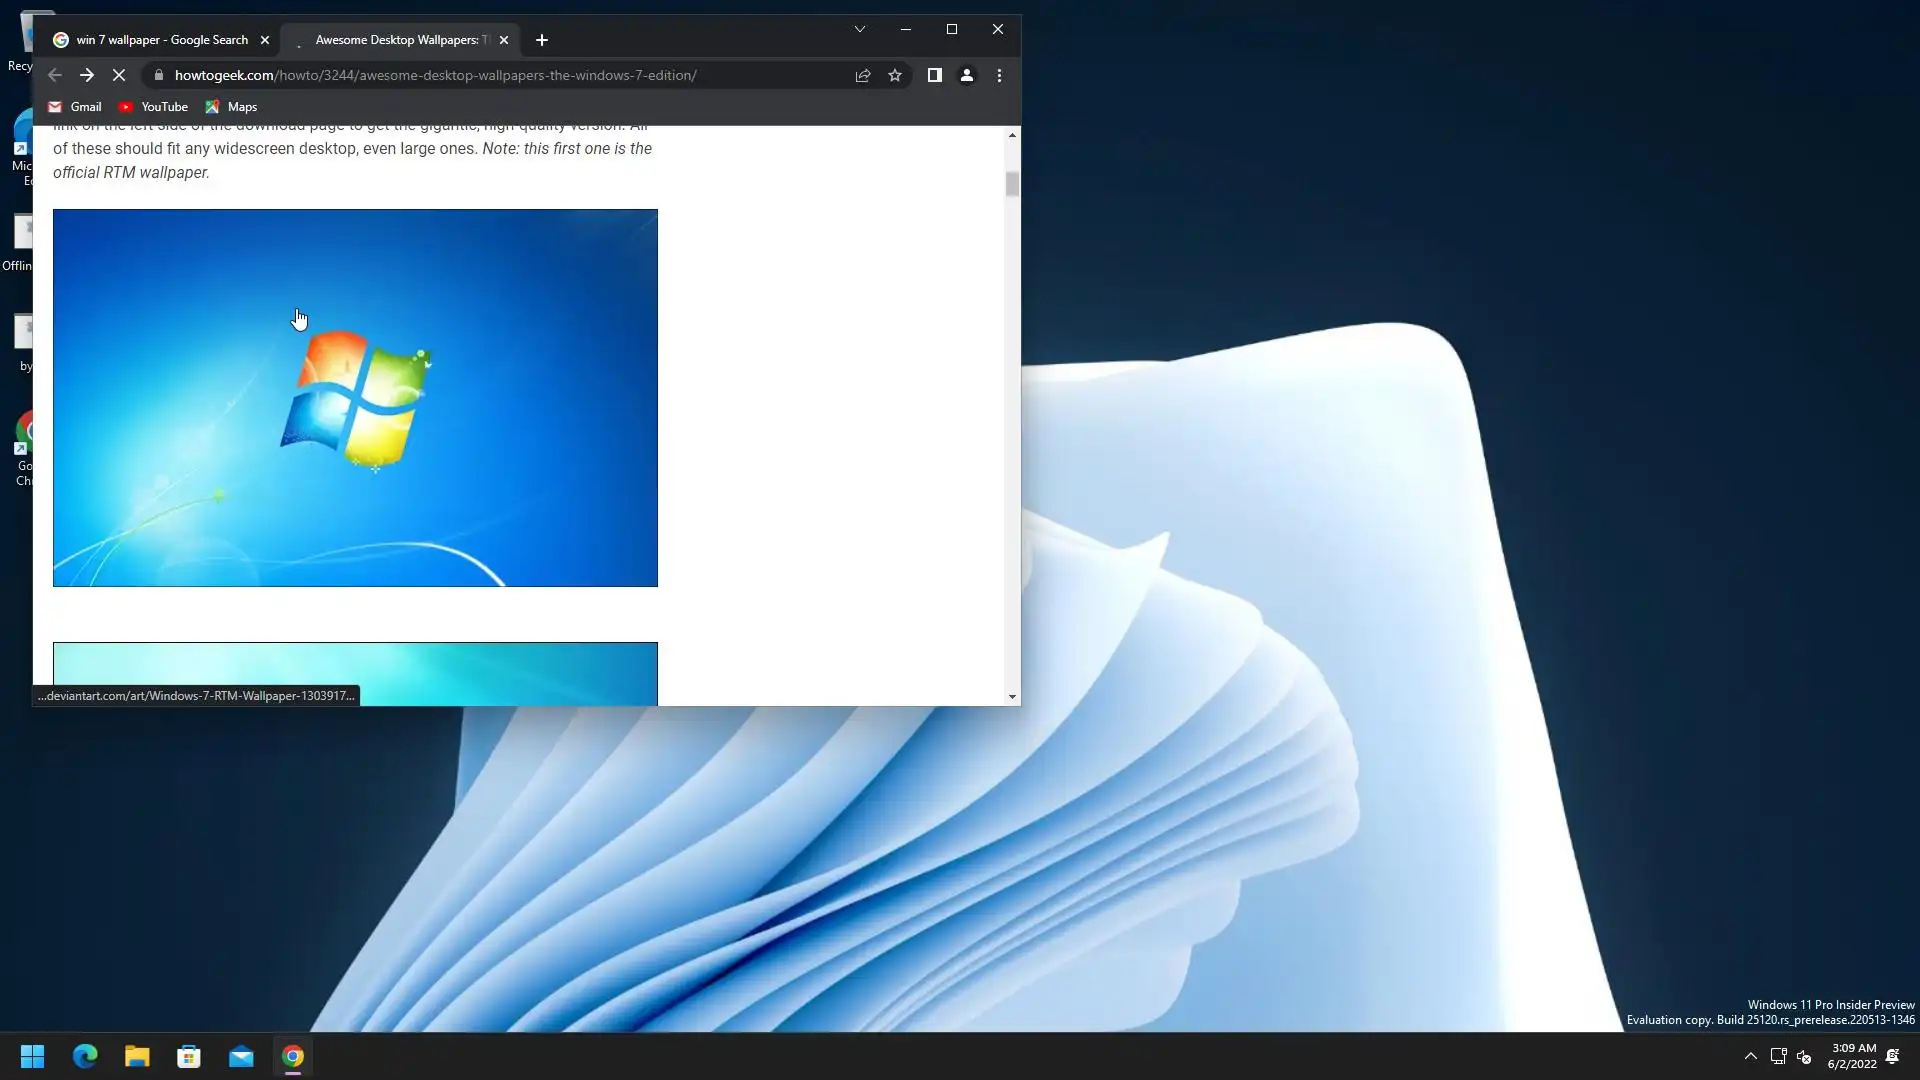Open Chrome three-dot menu
The height and width of the screenshot is (1080, 1920).
(x=999, y=75)
